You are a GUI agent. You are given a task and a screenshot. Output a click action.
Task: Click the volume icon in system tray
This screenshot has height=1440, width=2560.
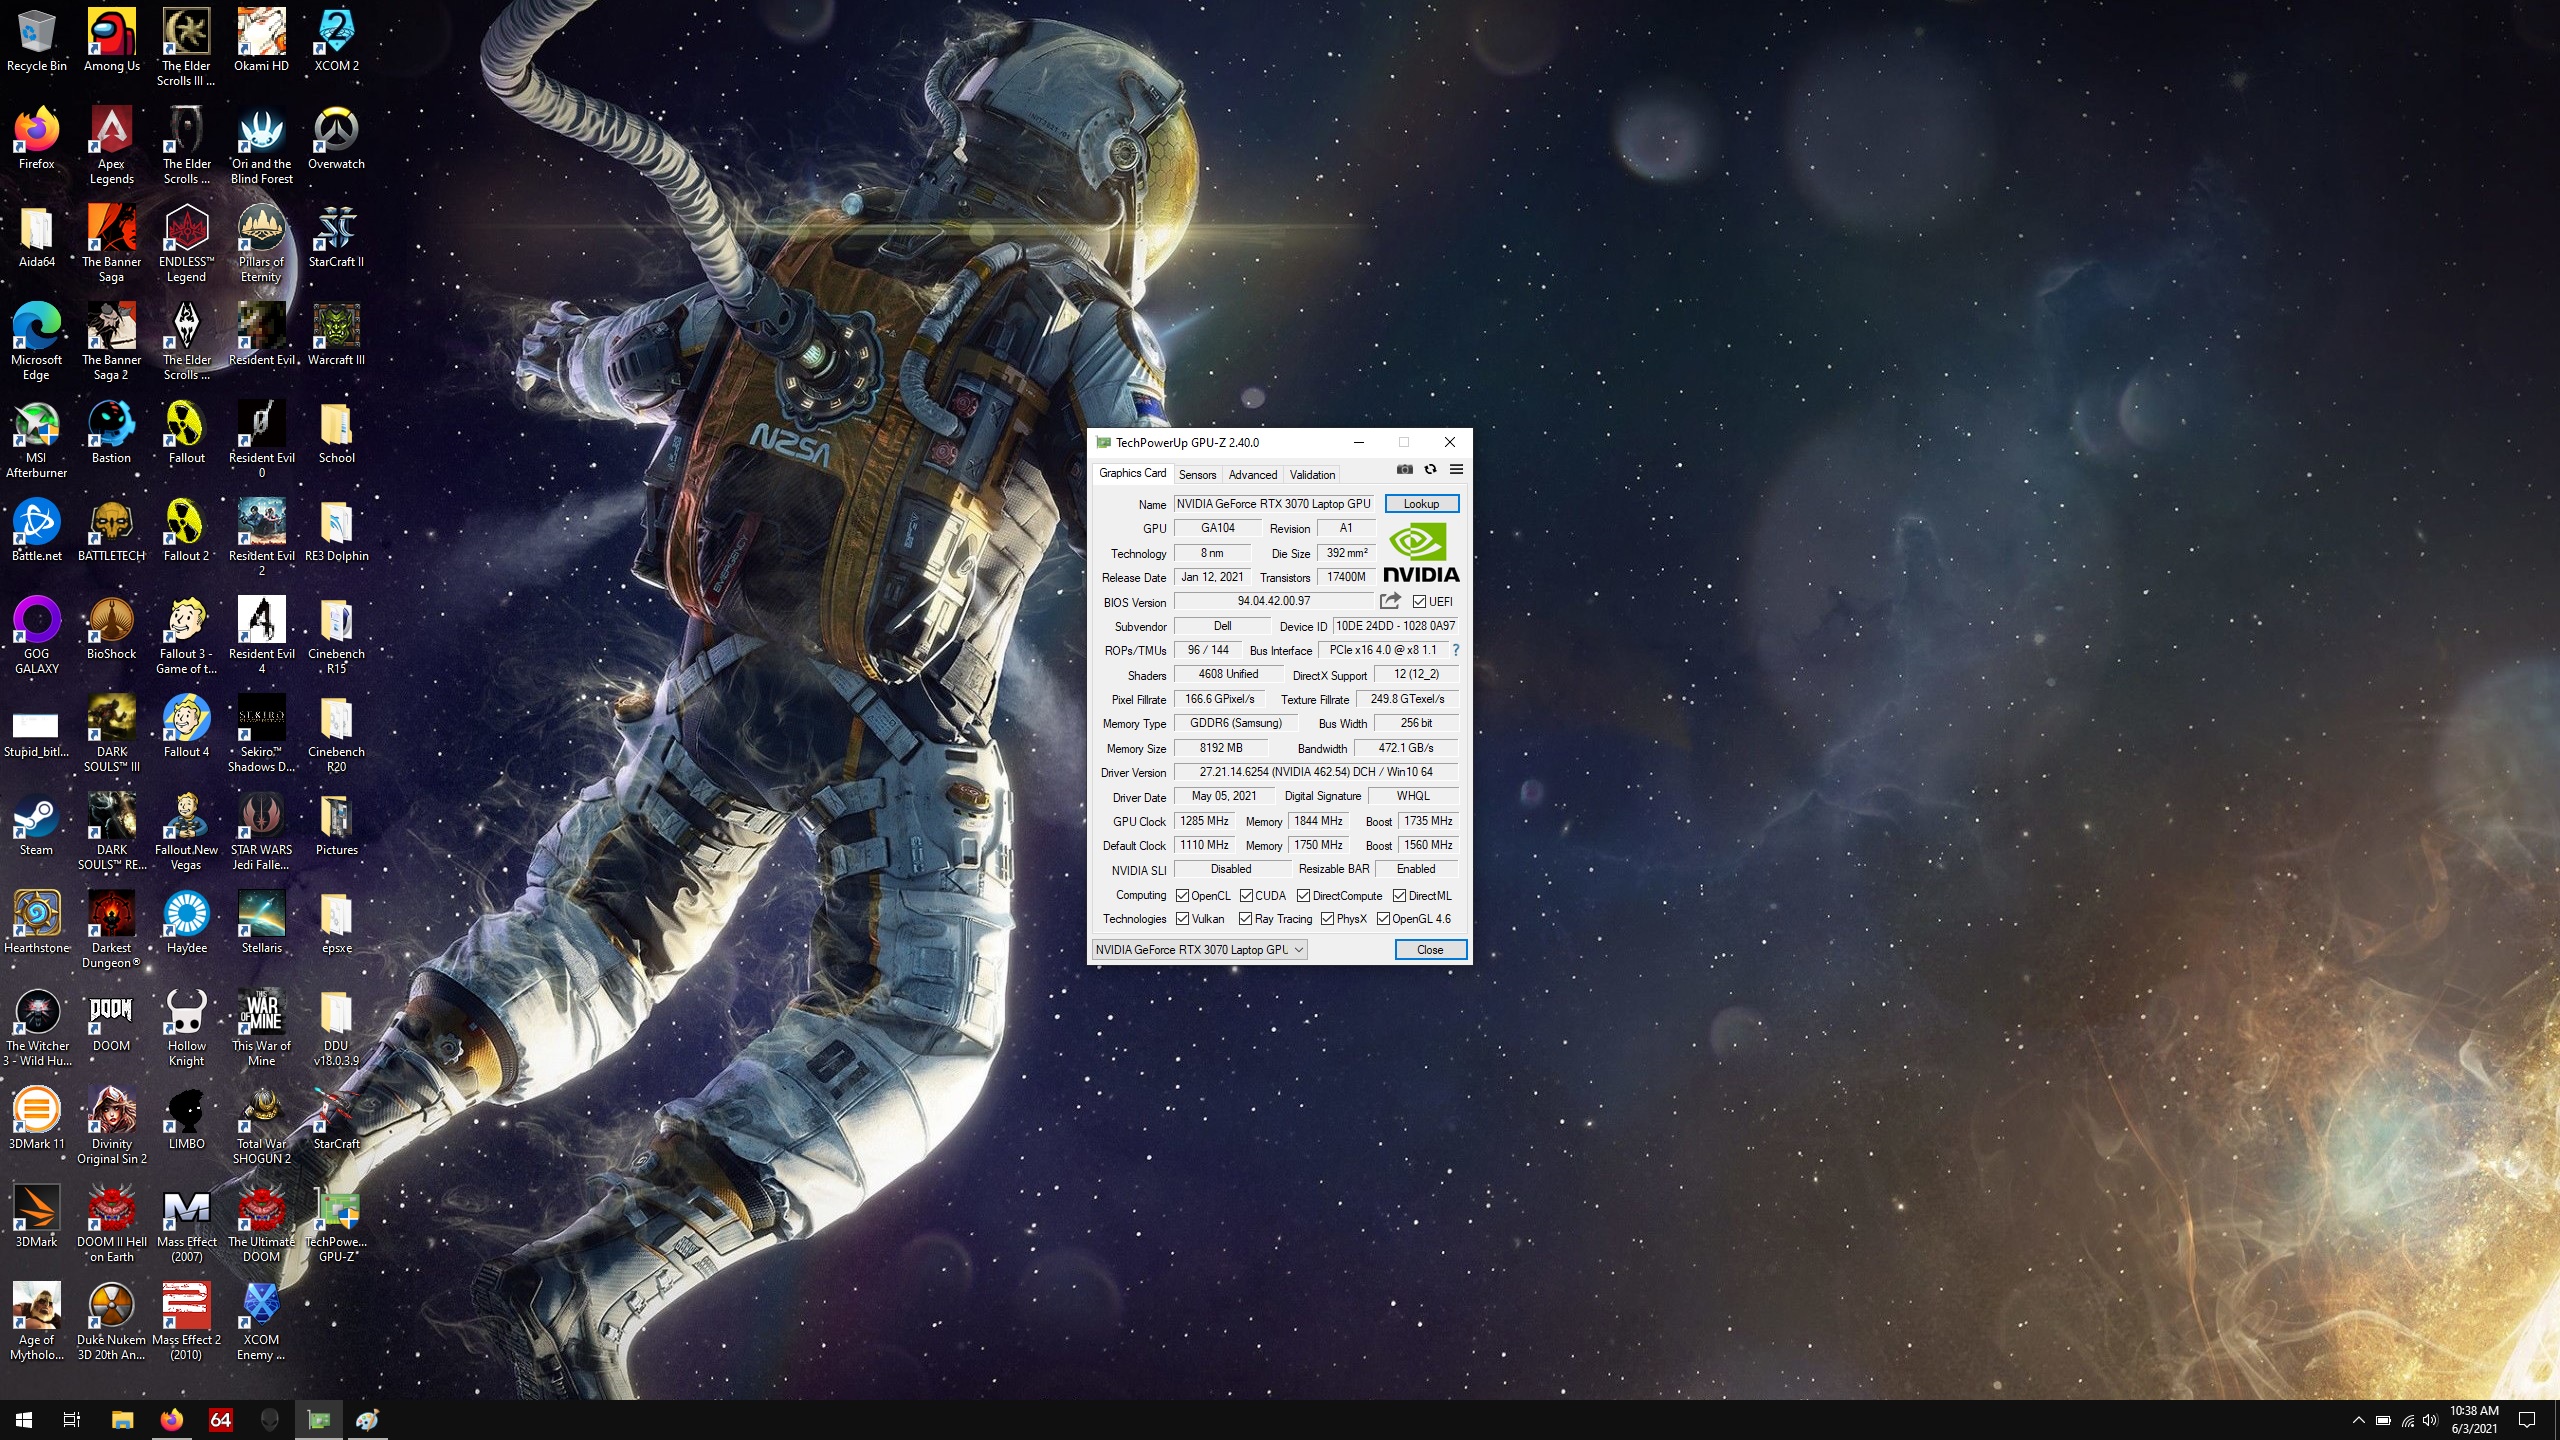click(2430, 1420)
